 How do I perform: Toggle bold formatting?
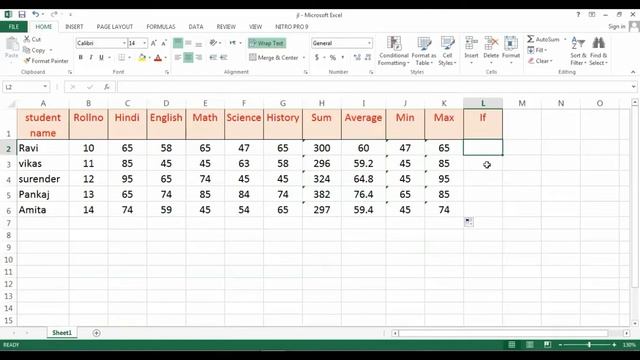[80, 58]
